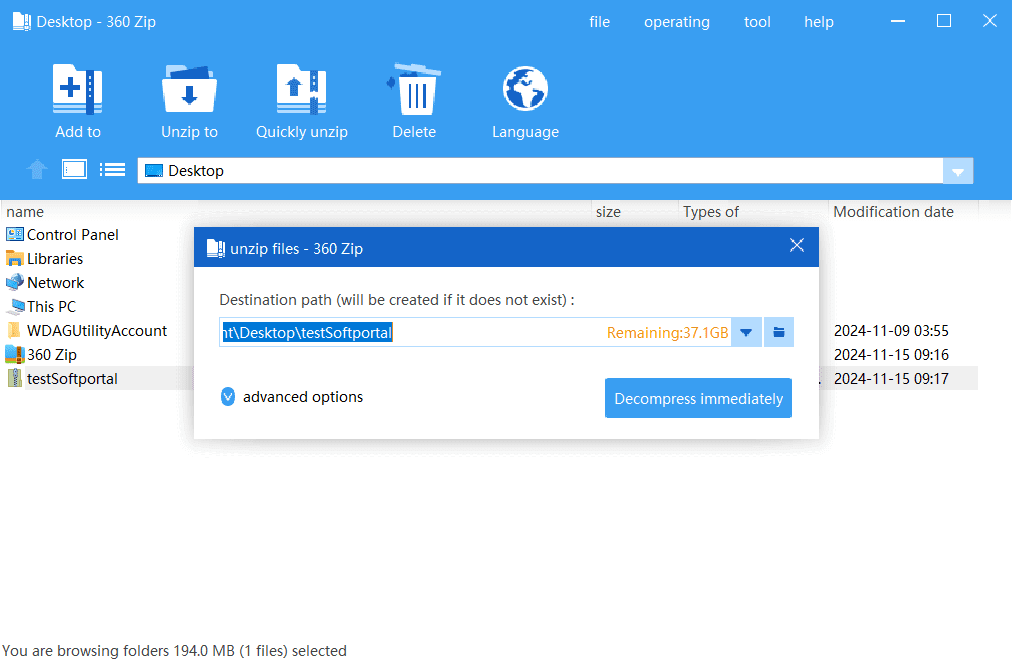Click the WDAGUtilityAccount folder icon

pos(14,331)
